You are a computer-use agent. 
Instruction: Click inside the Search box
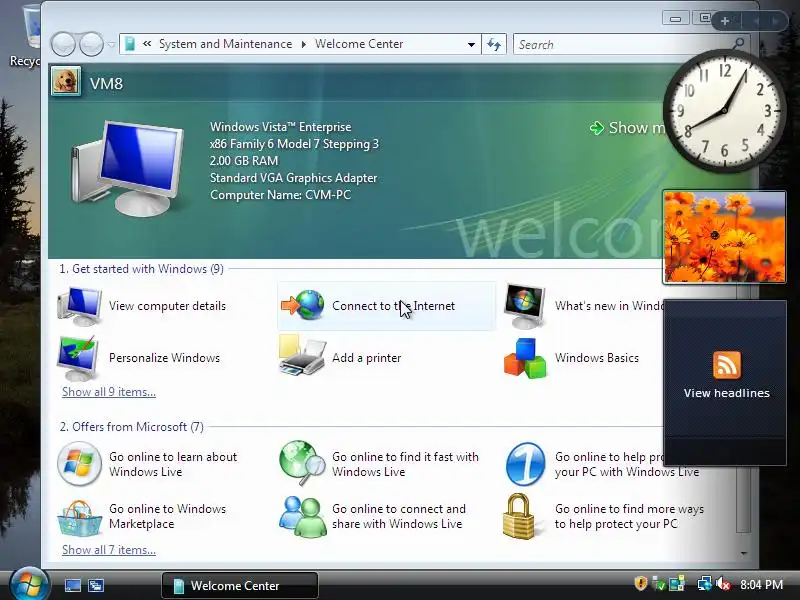coord(622,44)
